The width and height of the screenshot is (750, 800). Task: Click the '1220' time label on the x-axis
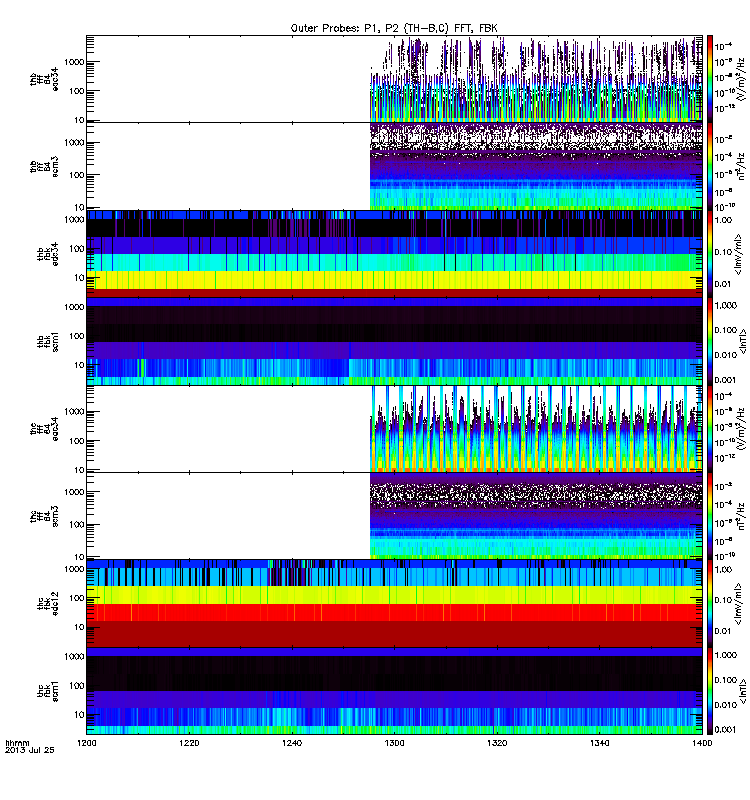[189, 743]
